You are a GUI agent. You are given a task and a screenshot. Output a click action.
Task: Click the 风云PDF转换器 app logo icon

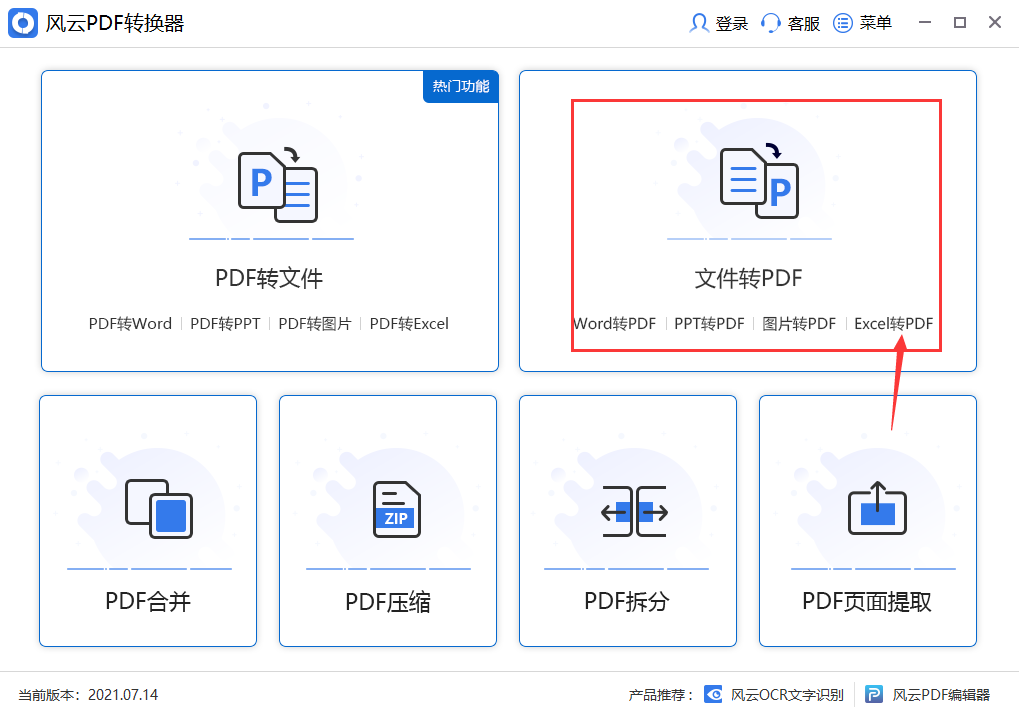click(x=23, y=23)
